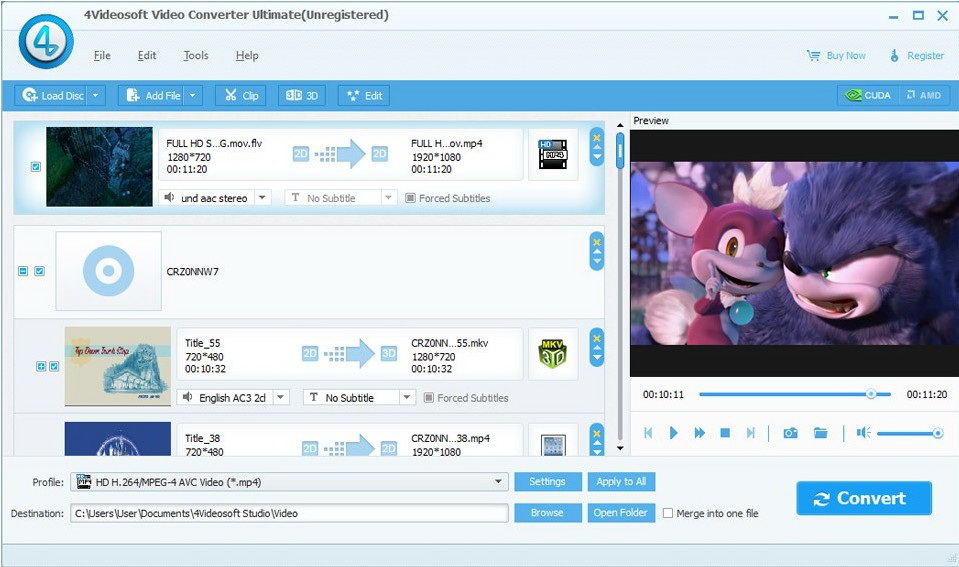Take a snapshot with camera icon
This screenshot has width=959, height=567.
coord(790,433)
